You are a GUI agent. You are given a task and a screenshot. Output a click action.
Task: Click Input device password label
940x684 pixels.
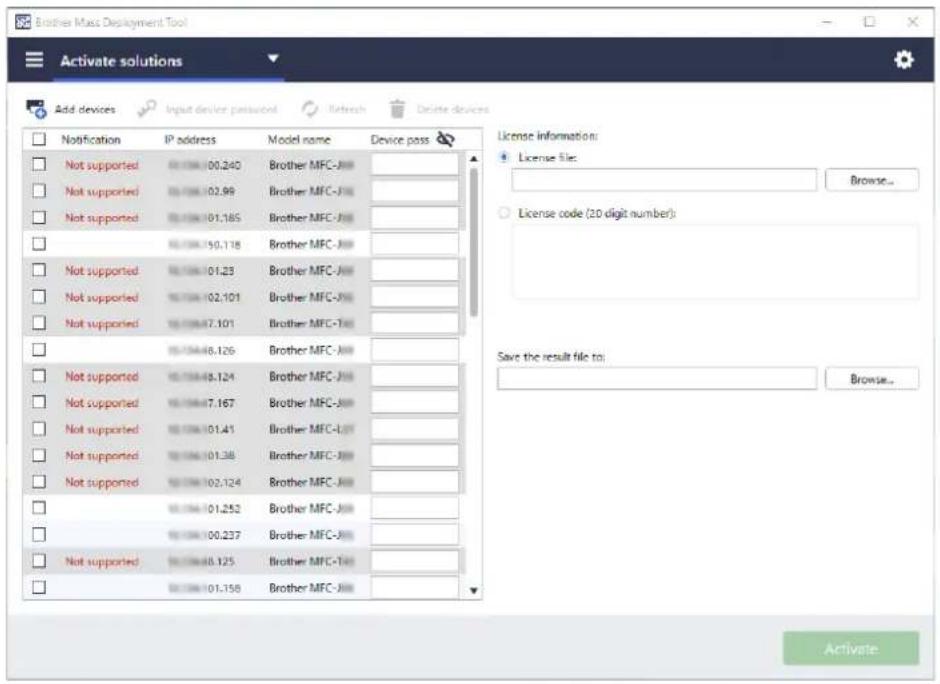(x=221, y=109)
